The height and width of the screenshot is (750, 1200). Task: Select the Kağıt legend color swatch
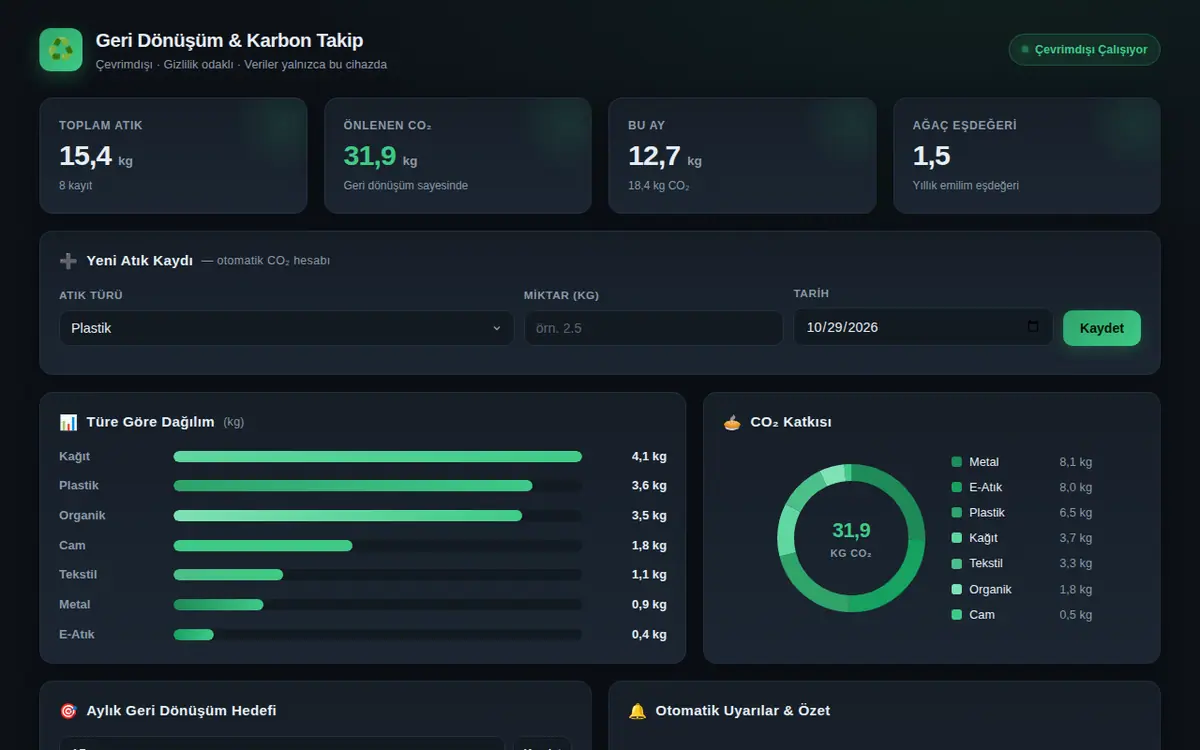pos(957,538)
